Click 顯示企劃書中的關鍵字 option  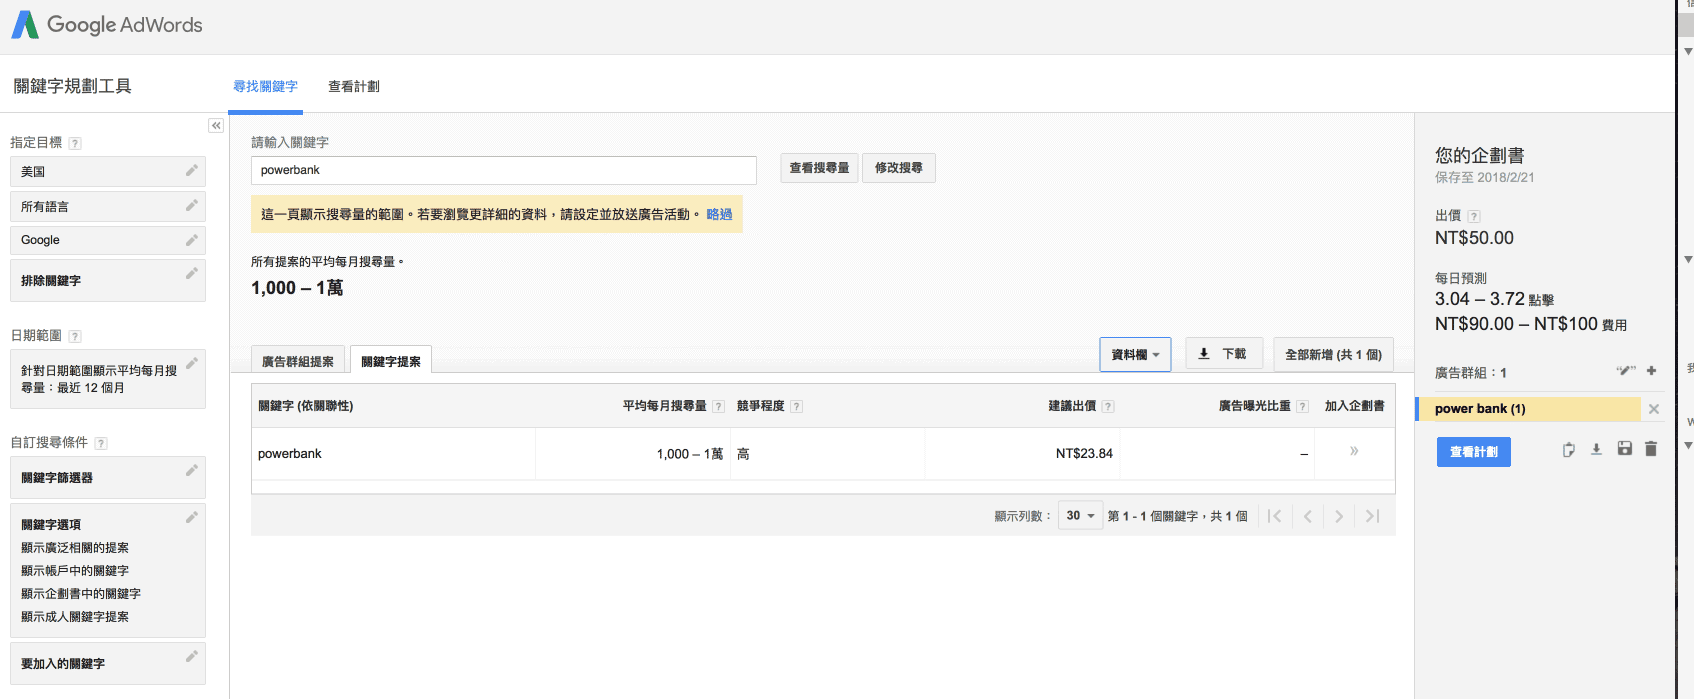(81, 594)
